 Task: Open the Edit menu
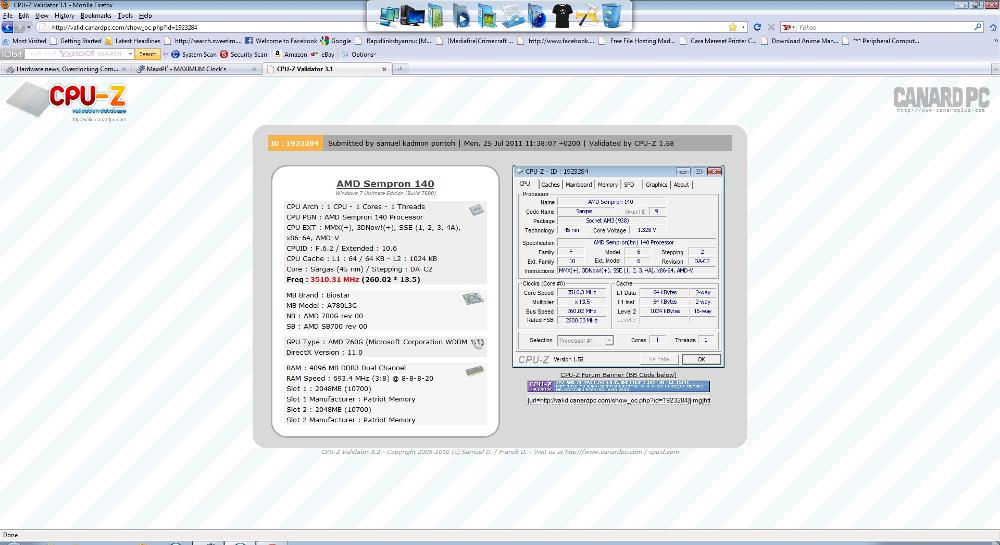[x=23, y=15]
